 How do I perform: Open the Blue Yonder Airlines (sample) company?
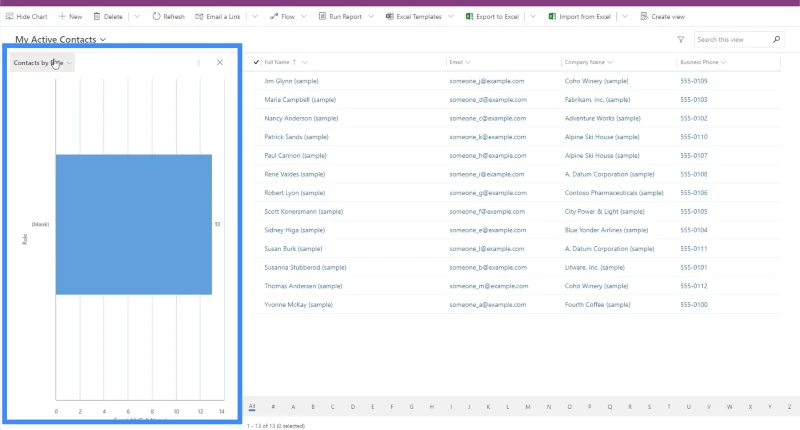point(606,230)
